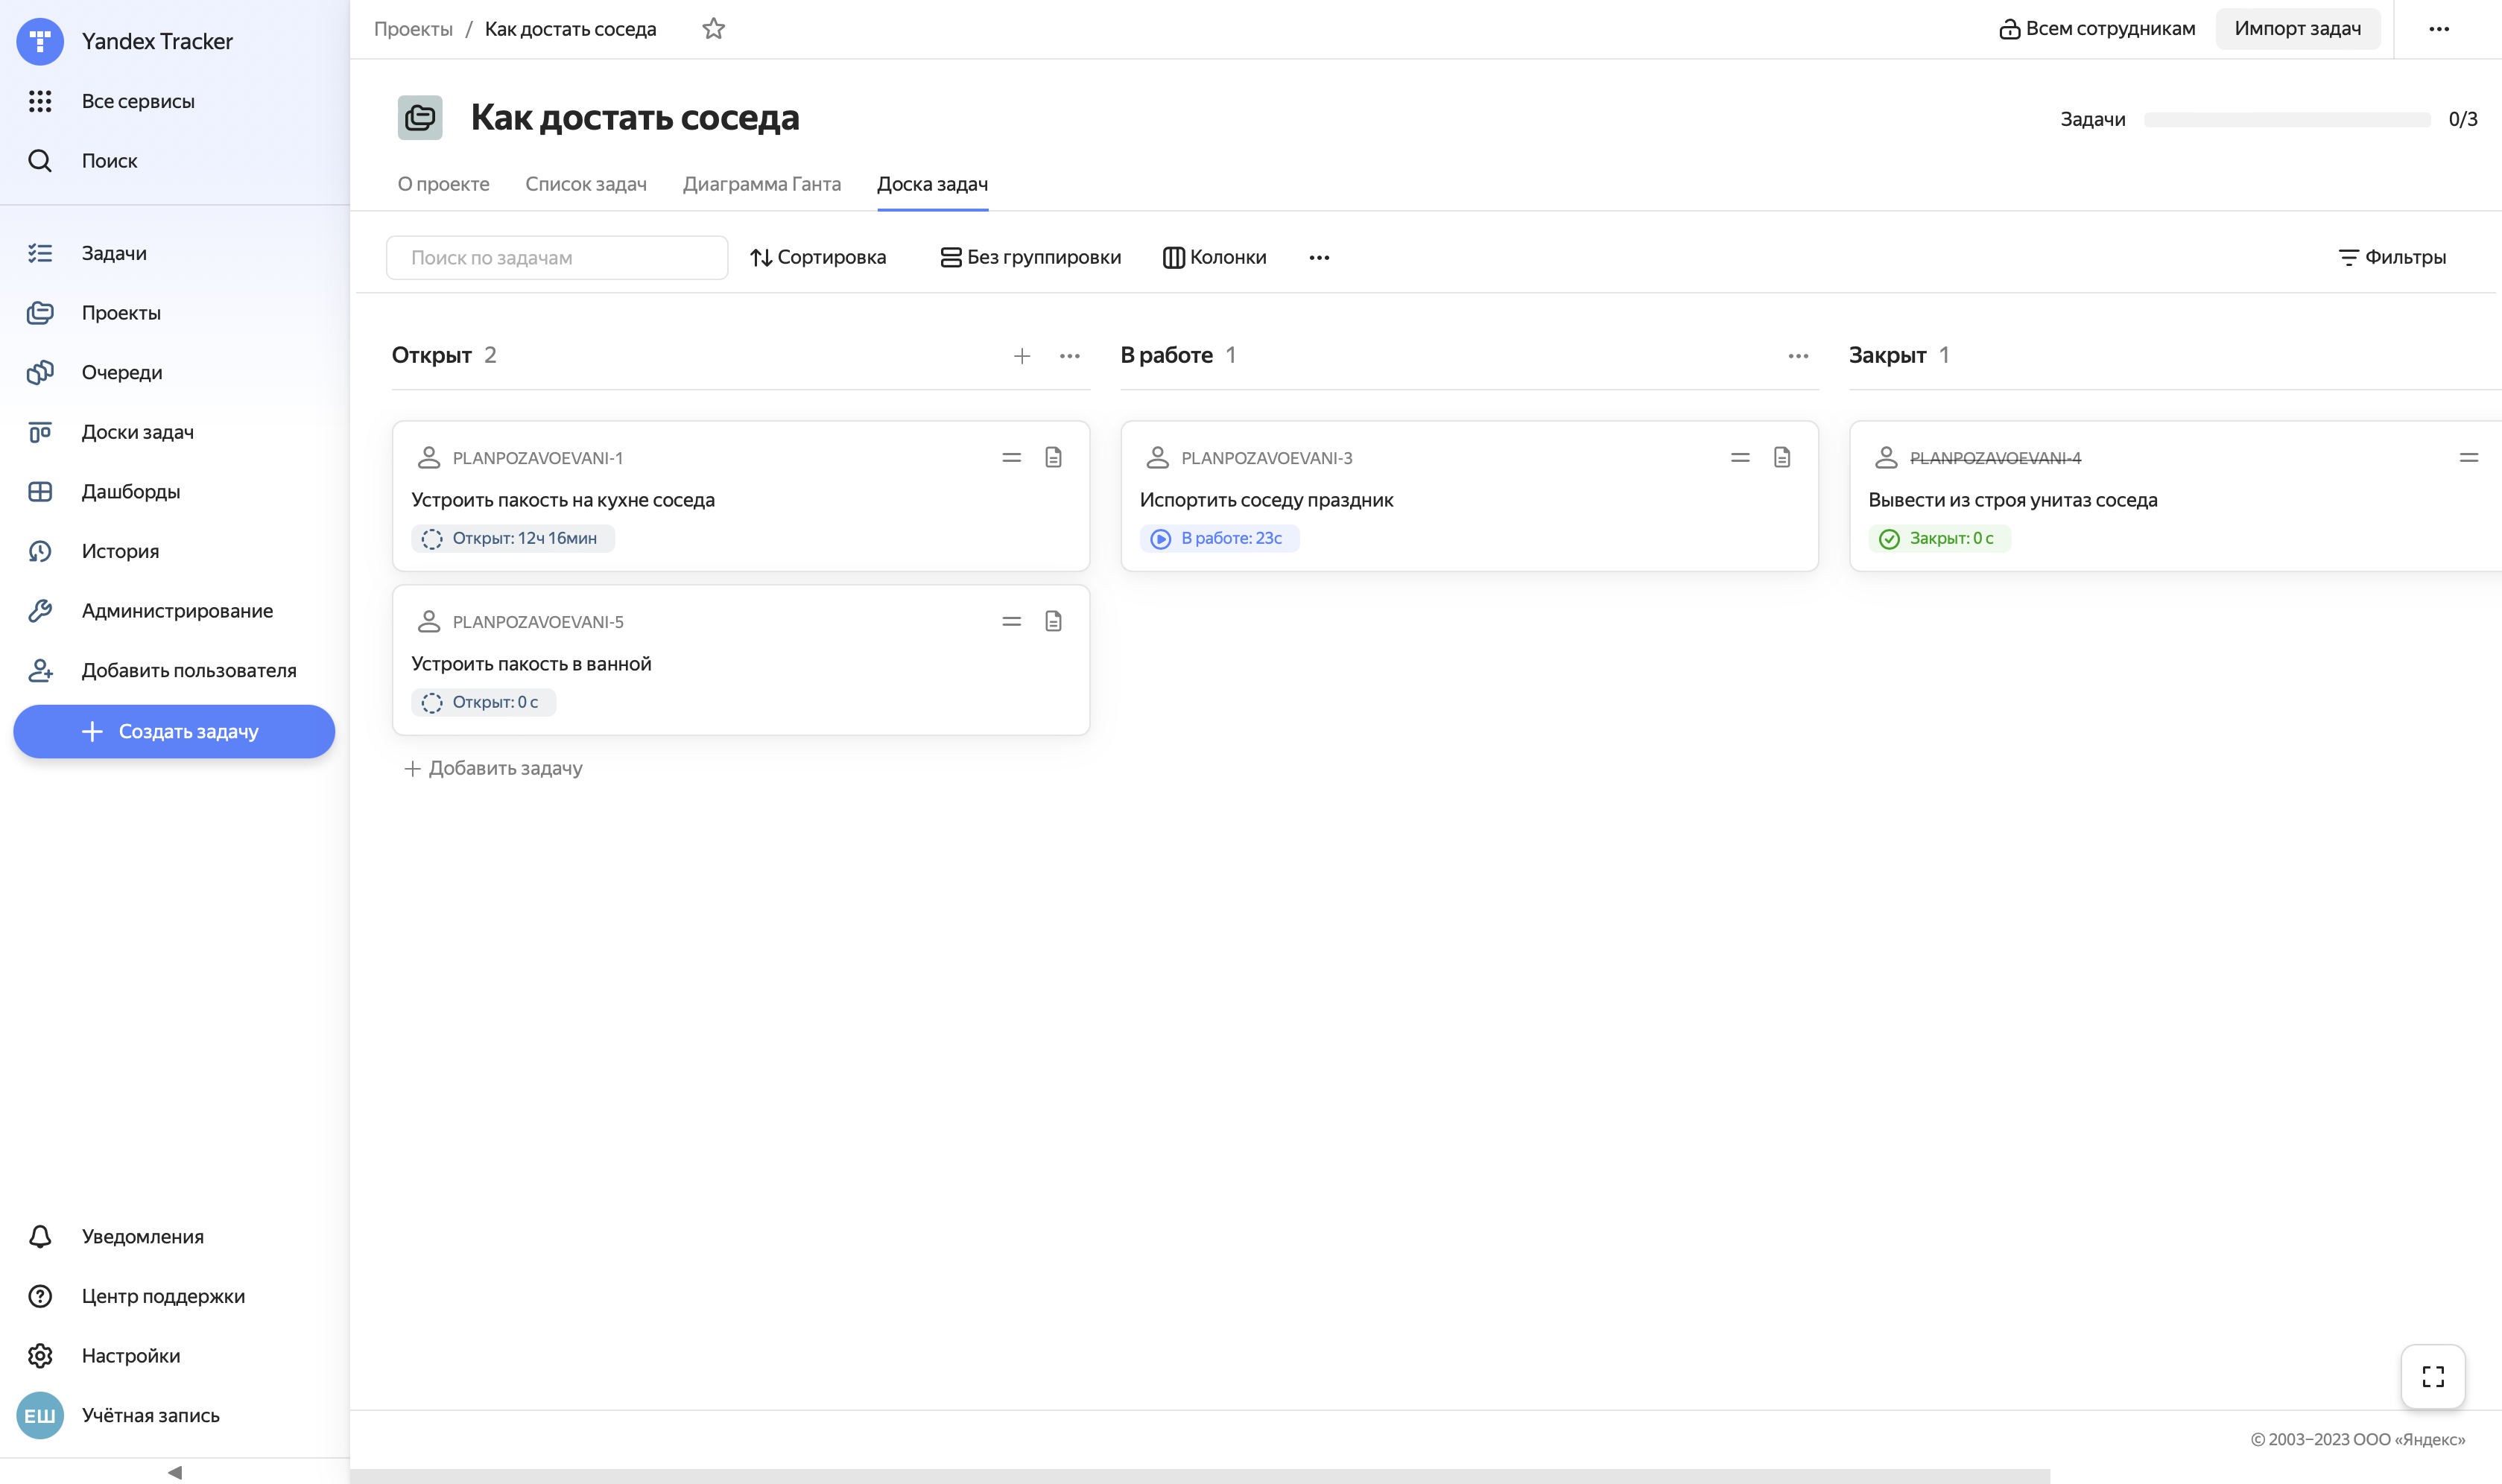Image resolution: width=2502 pixels, height=1484 pixels.
Task: Add task with plus in Открыт column
Action: click(1021, 356)
